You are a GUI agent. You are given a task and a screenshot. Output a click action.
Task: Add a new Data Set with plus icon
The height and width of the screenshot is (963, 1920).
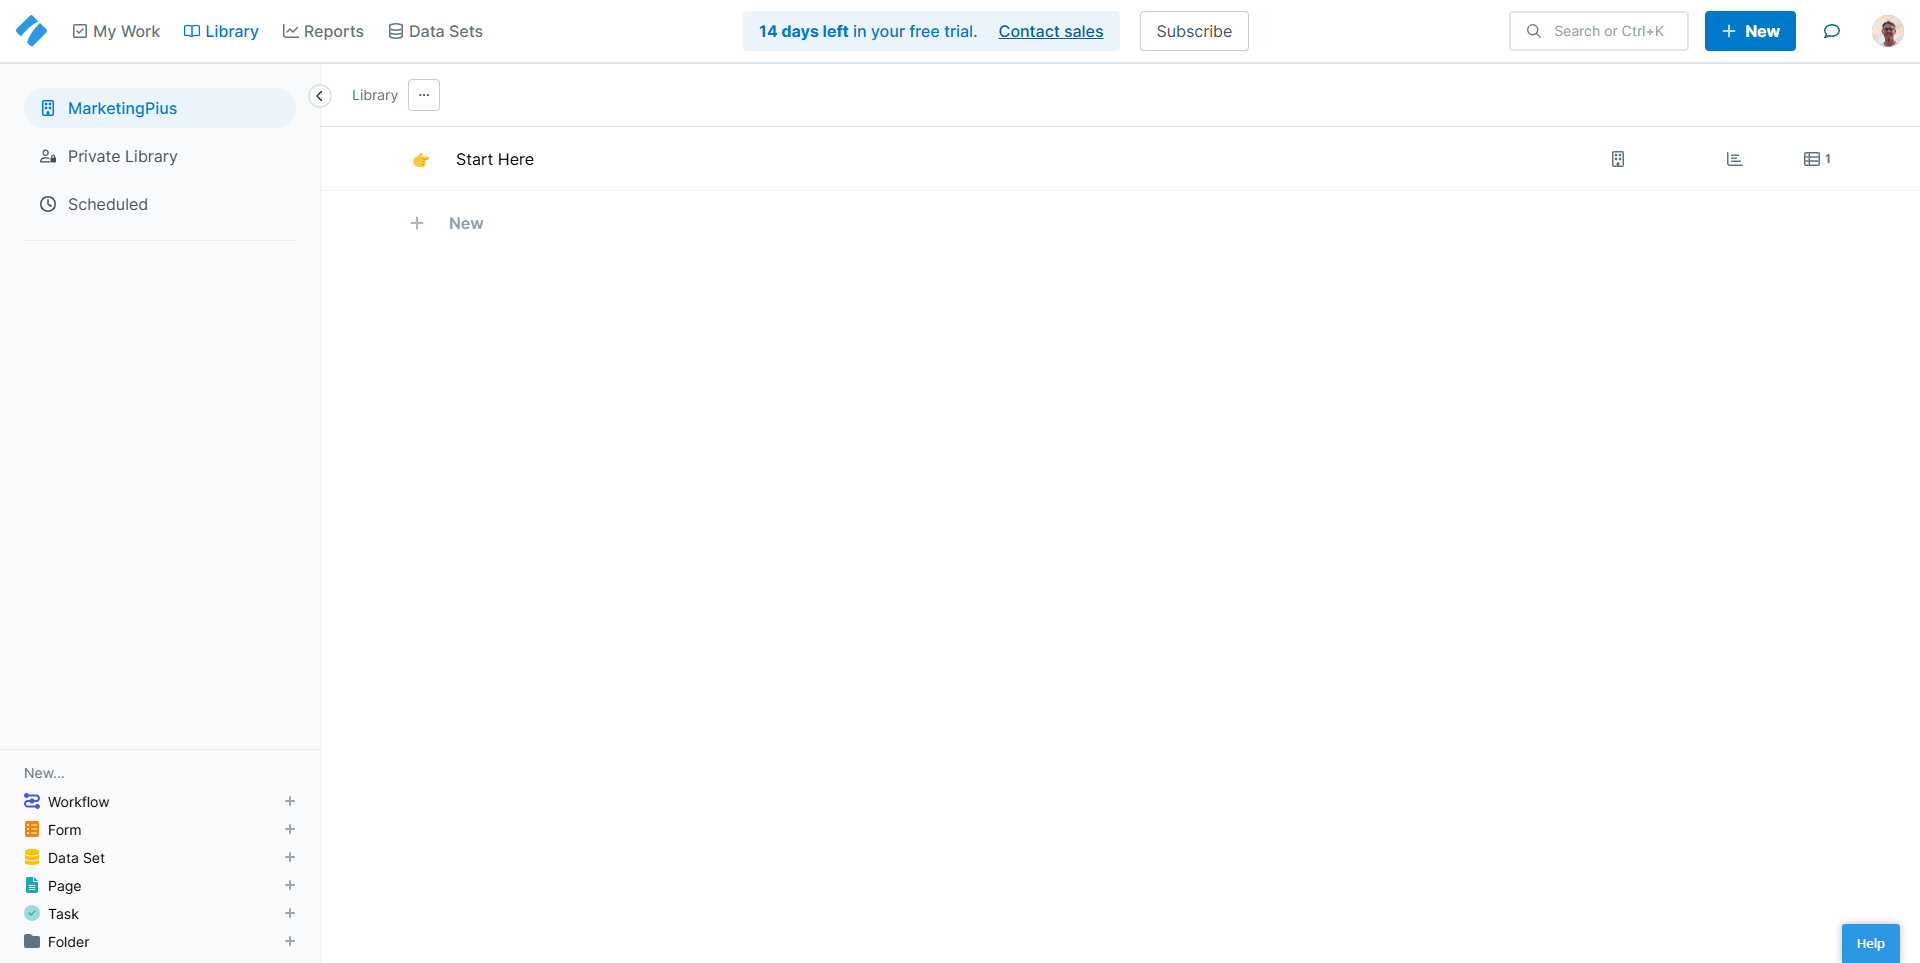point(290,857)
